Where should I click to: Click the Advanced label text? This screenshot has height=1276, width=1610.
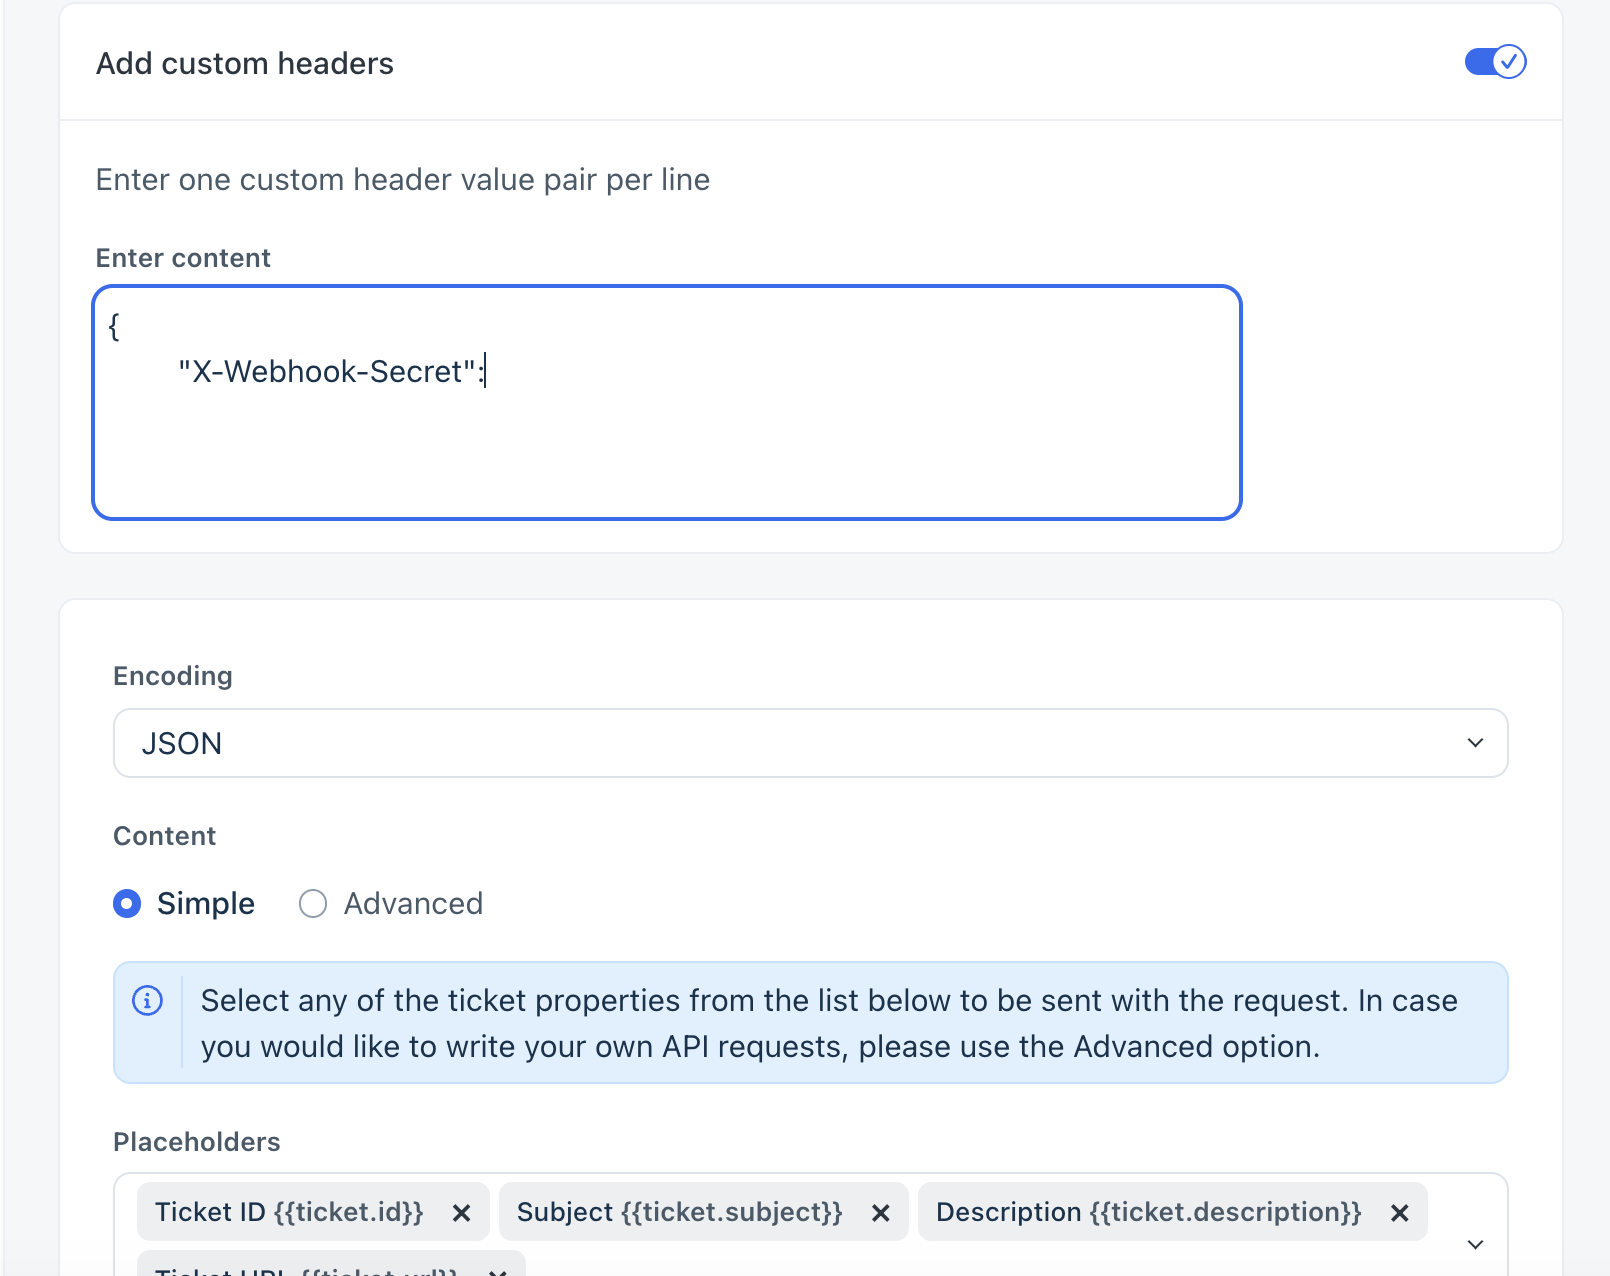tap(413, 904)
